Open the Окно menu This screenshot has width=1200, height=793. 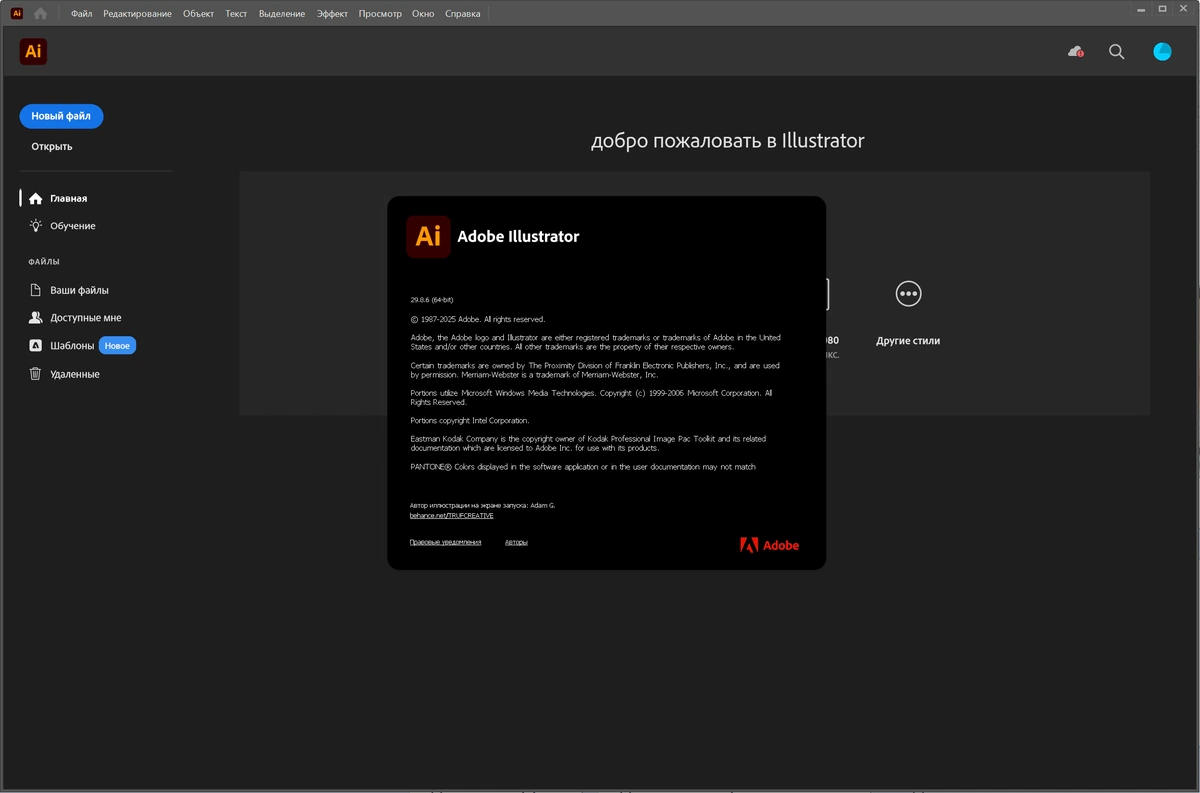(x=423, y=14)
